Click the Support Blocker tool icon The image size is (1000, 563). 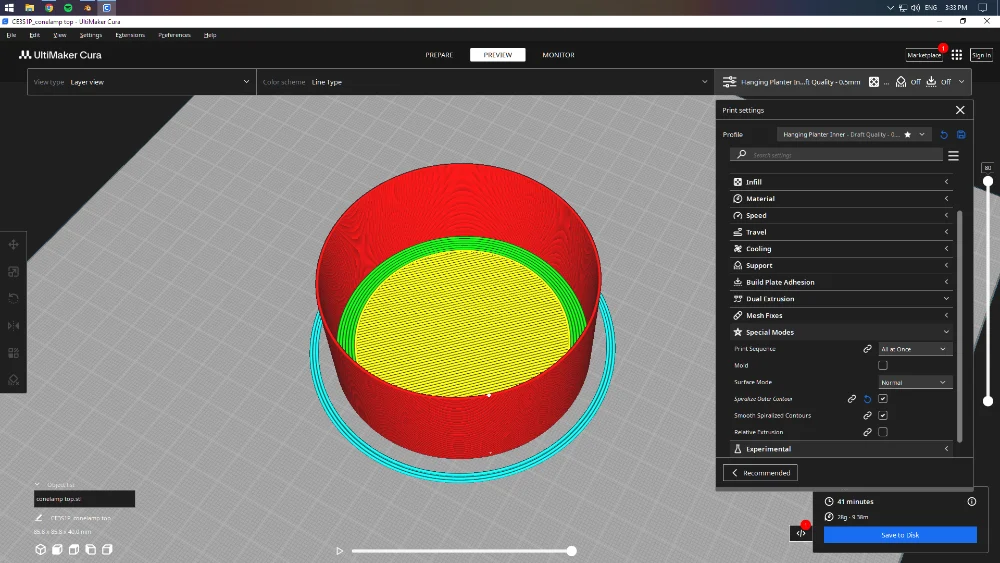coord(13,380)
